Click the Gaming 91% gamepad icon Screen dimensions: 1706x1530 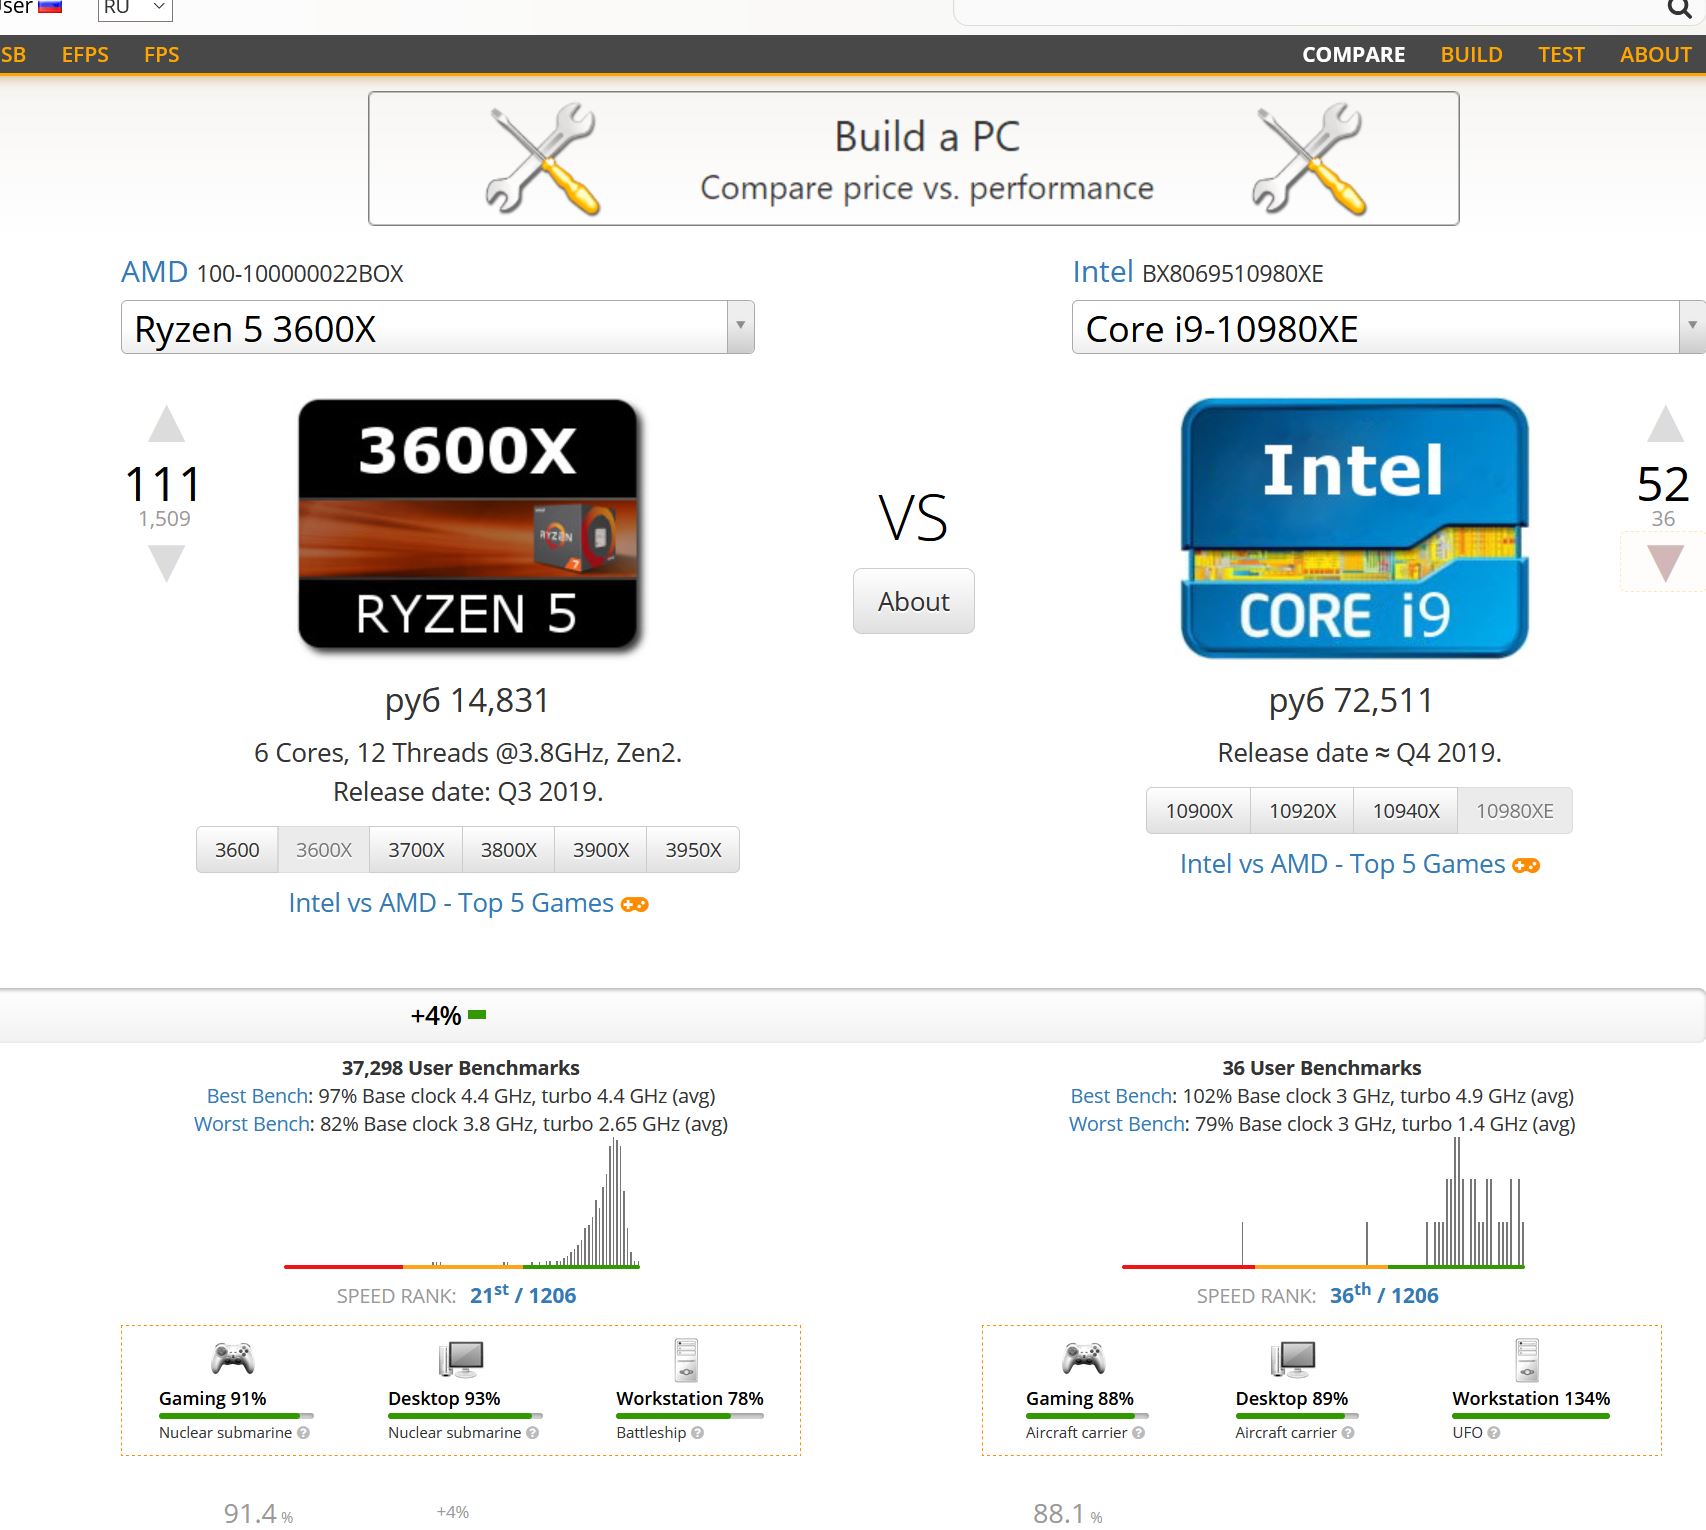click(x=232, y=1359)
